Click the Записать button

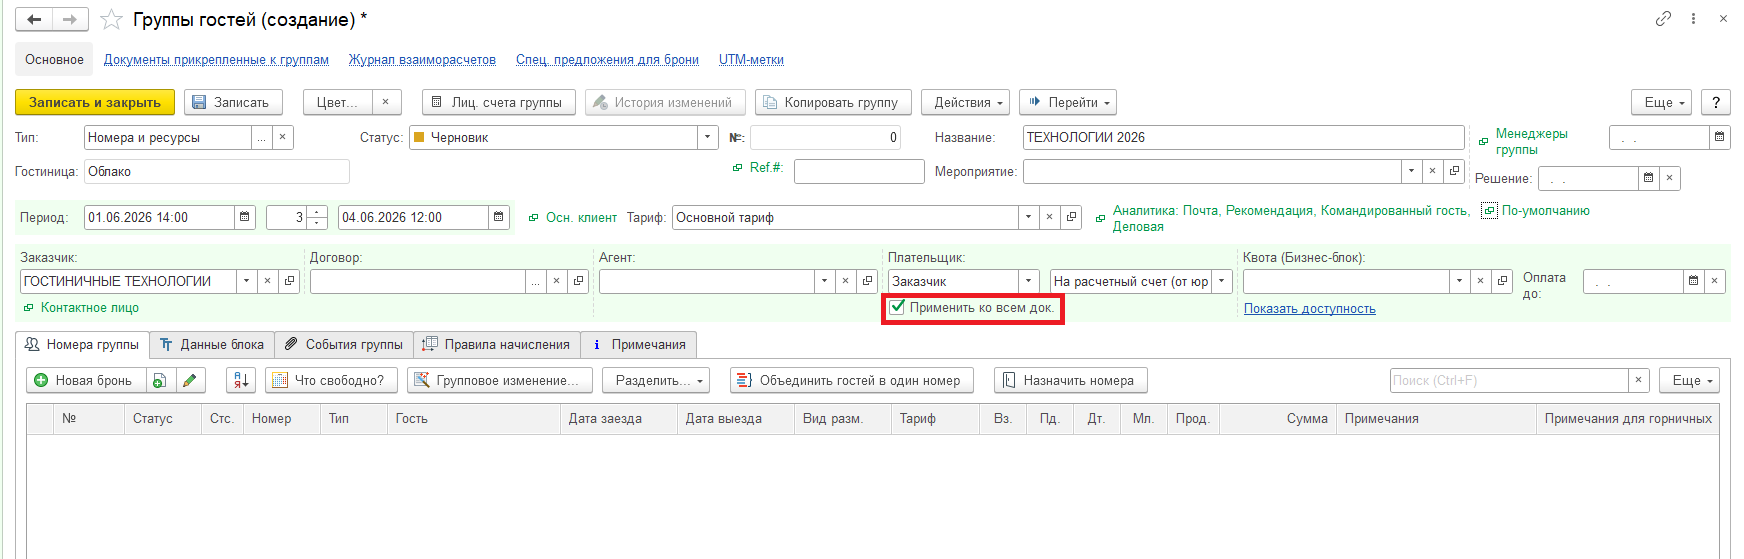point(232,102)
